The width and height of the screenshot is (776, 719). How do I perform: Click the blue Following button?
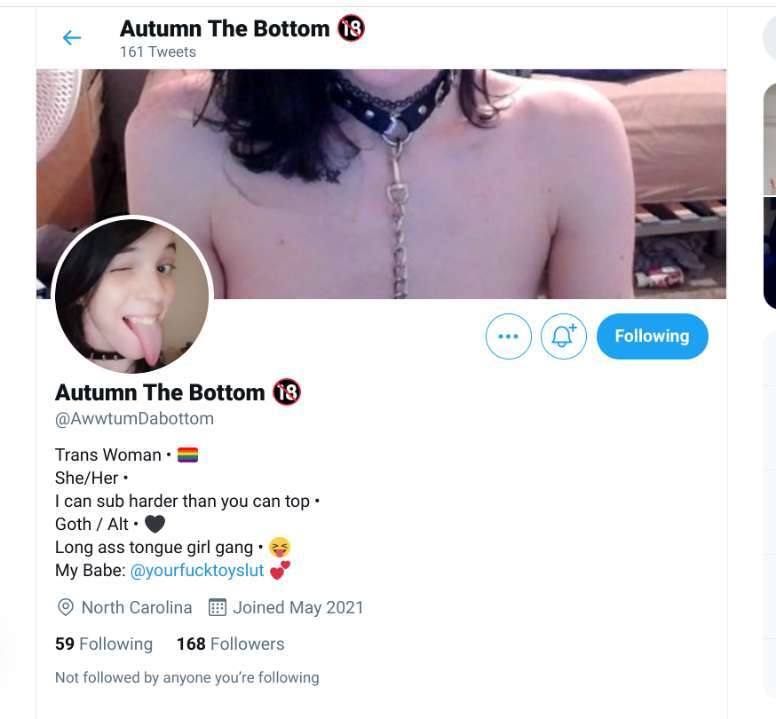652,336
